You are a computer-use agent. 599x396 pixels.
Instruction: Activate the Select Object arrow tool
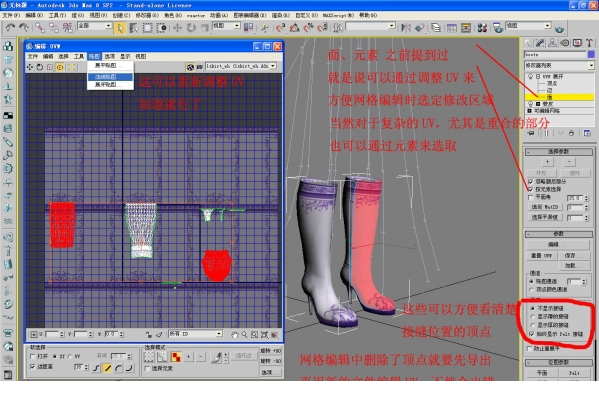(120, 27)
